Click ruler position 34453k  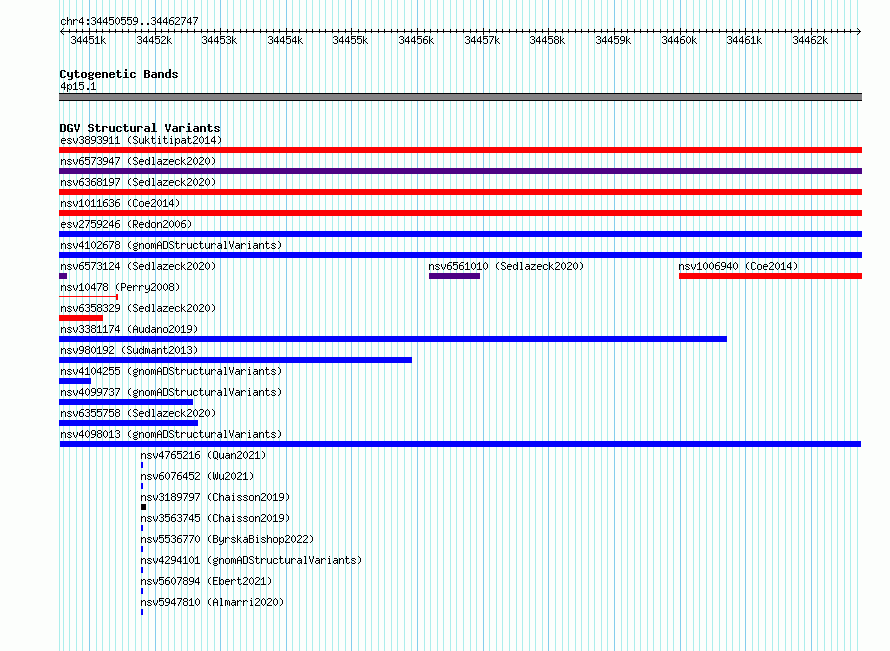(219, 40)
